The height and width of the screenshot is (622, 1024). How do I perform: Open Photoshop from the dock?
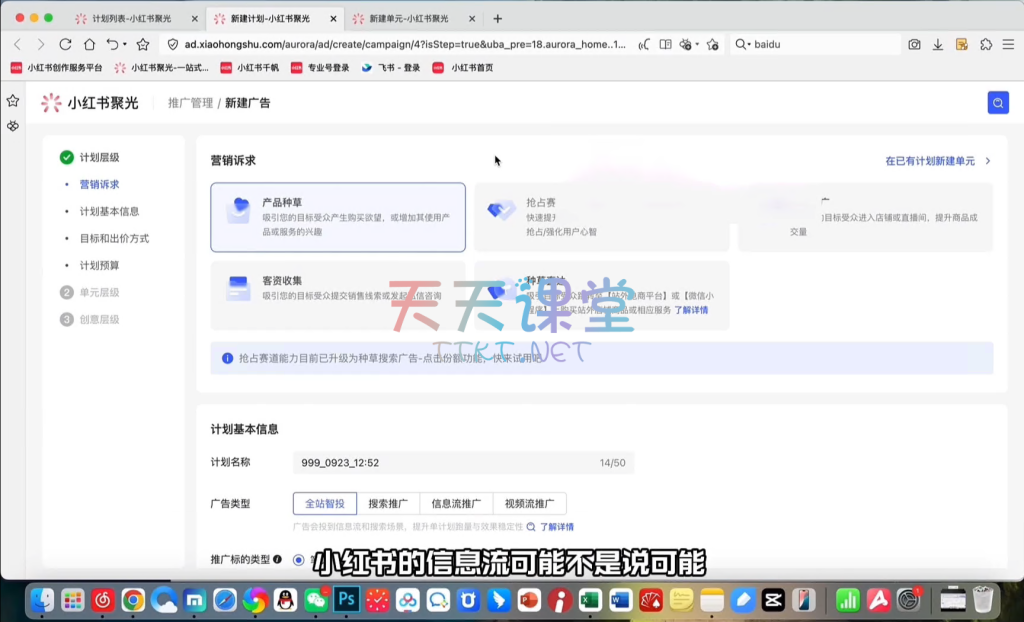point(347,599)
